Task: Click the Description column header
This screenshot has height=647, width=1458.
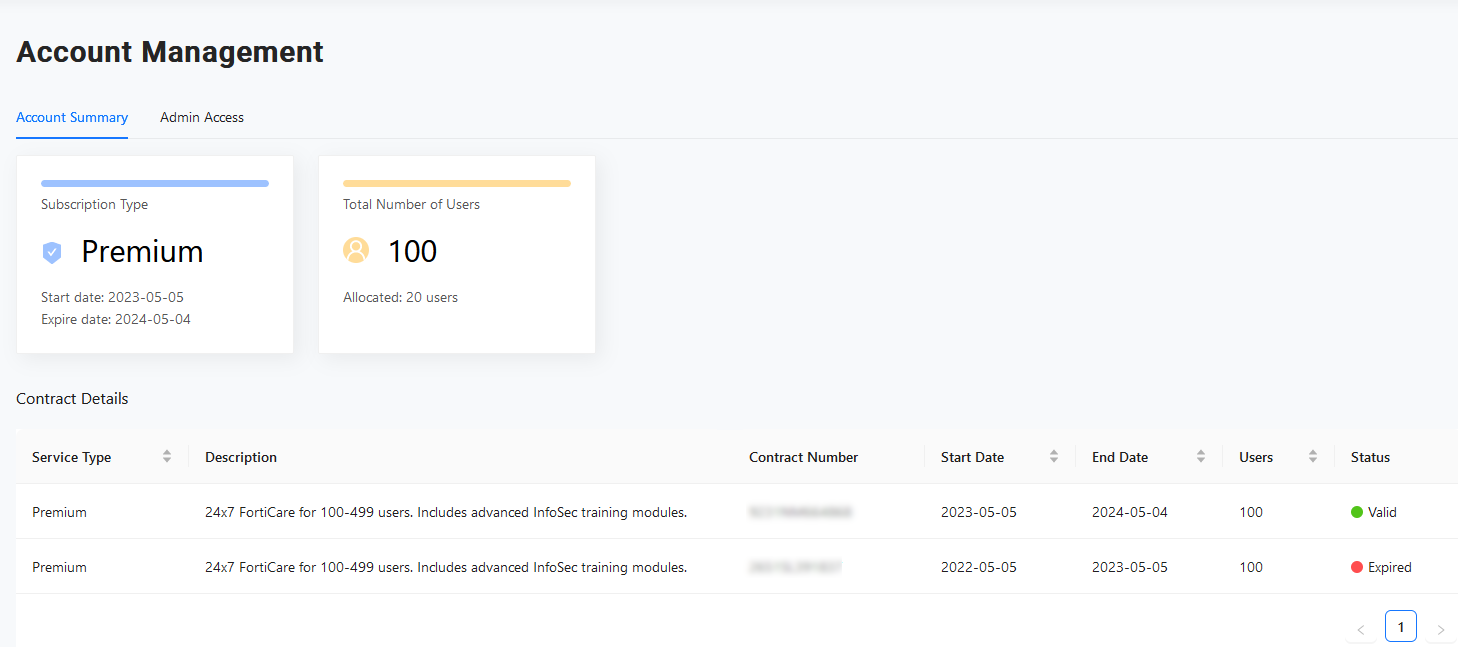Action: point(241,457)
